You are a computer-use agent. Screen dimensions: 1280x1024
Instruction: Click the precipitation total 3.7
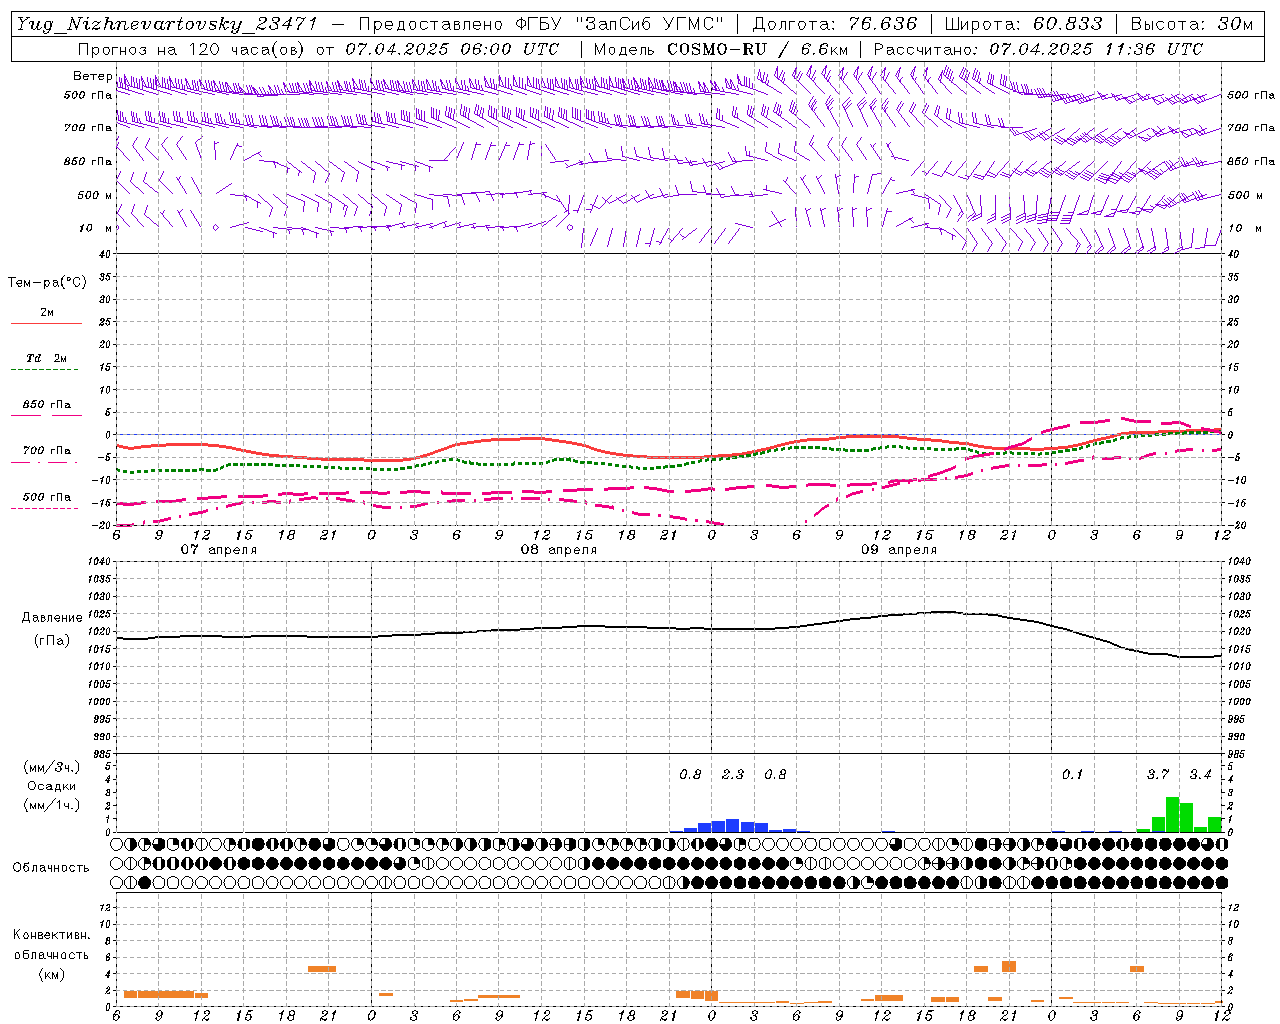pyautogui.click(x=1158, y=775)
